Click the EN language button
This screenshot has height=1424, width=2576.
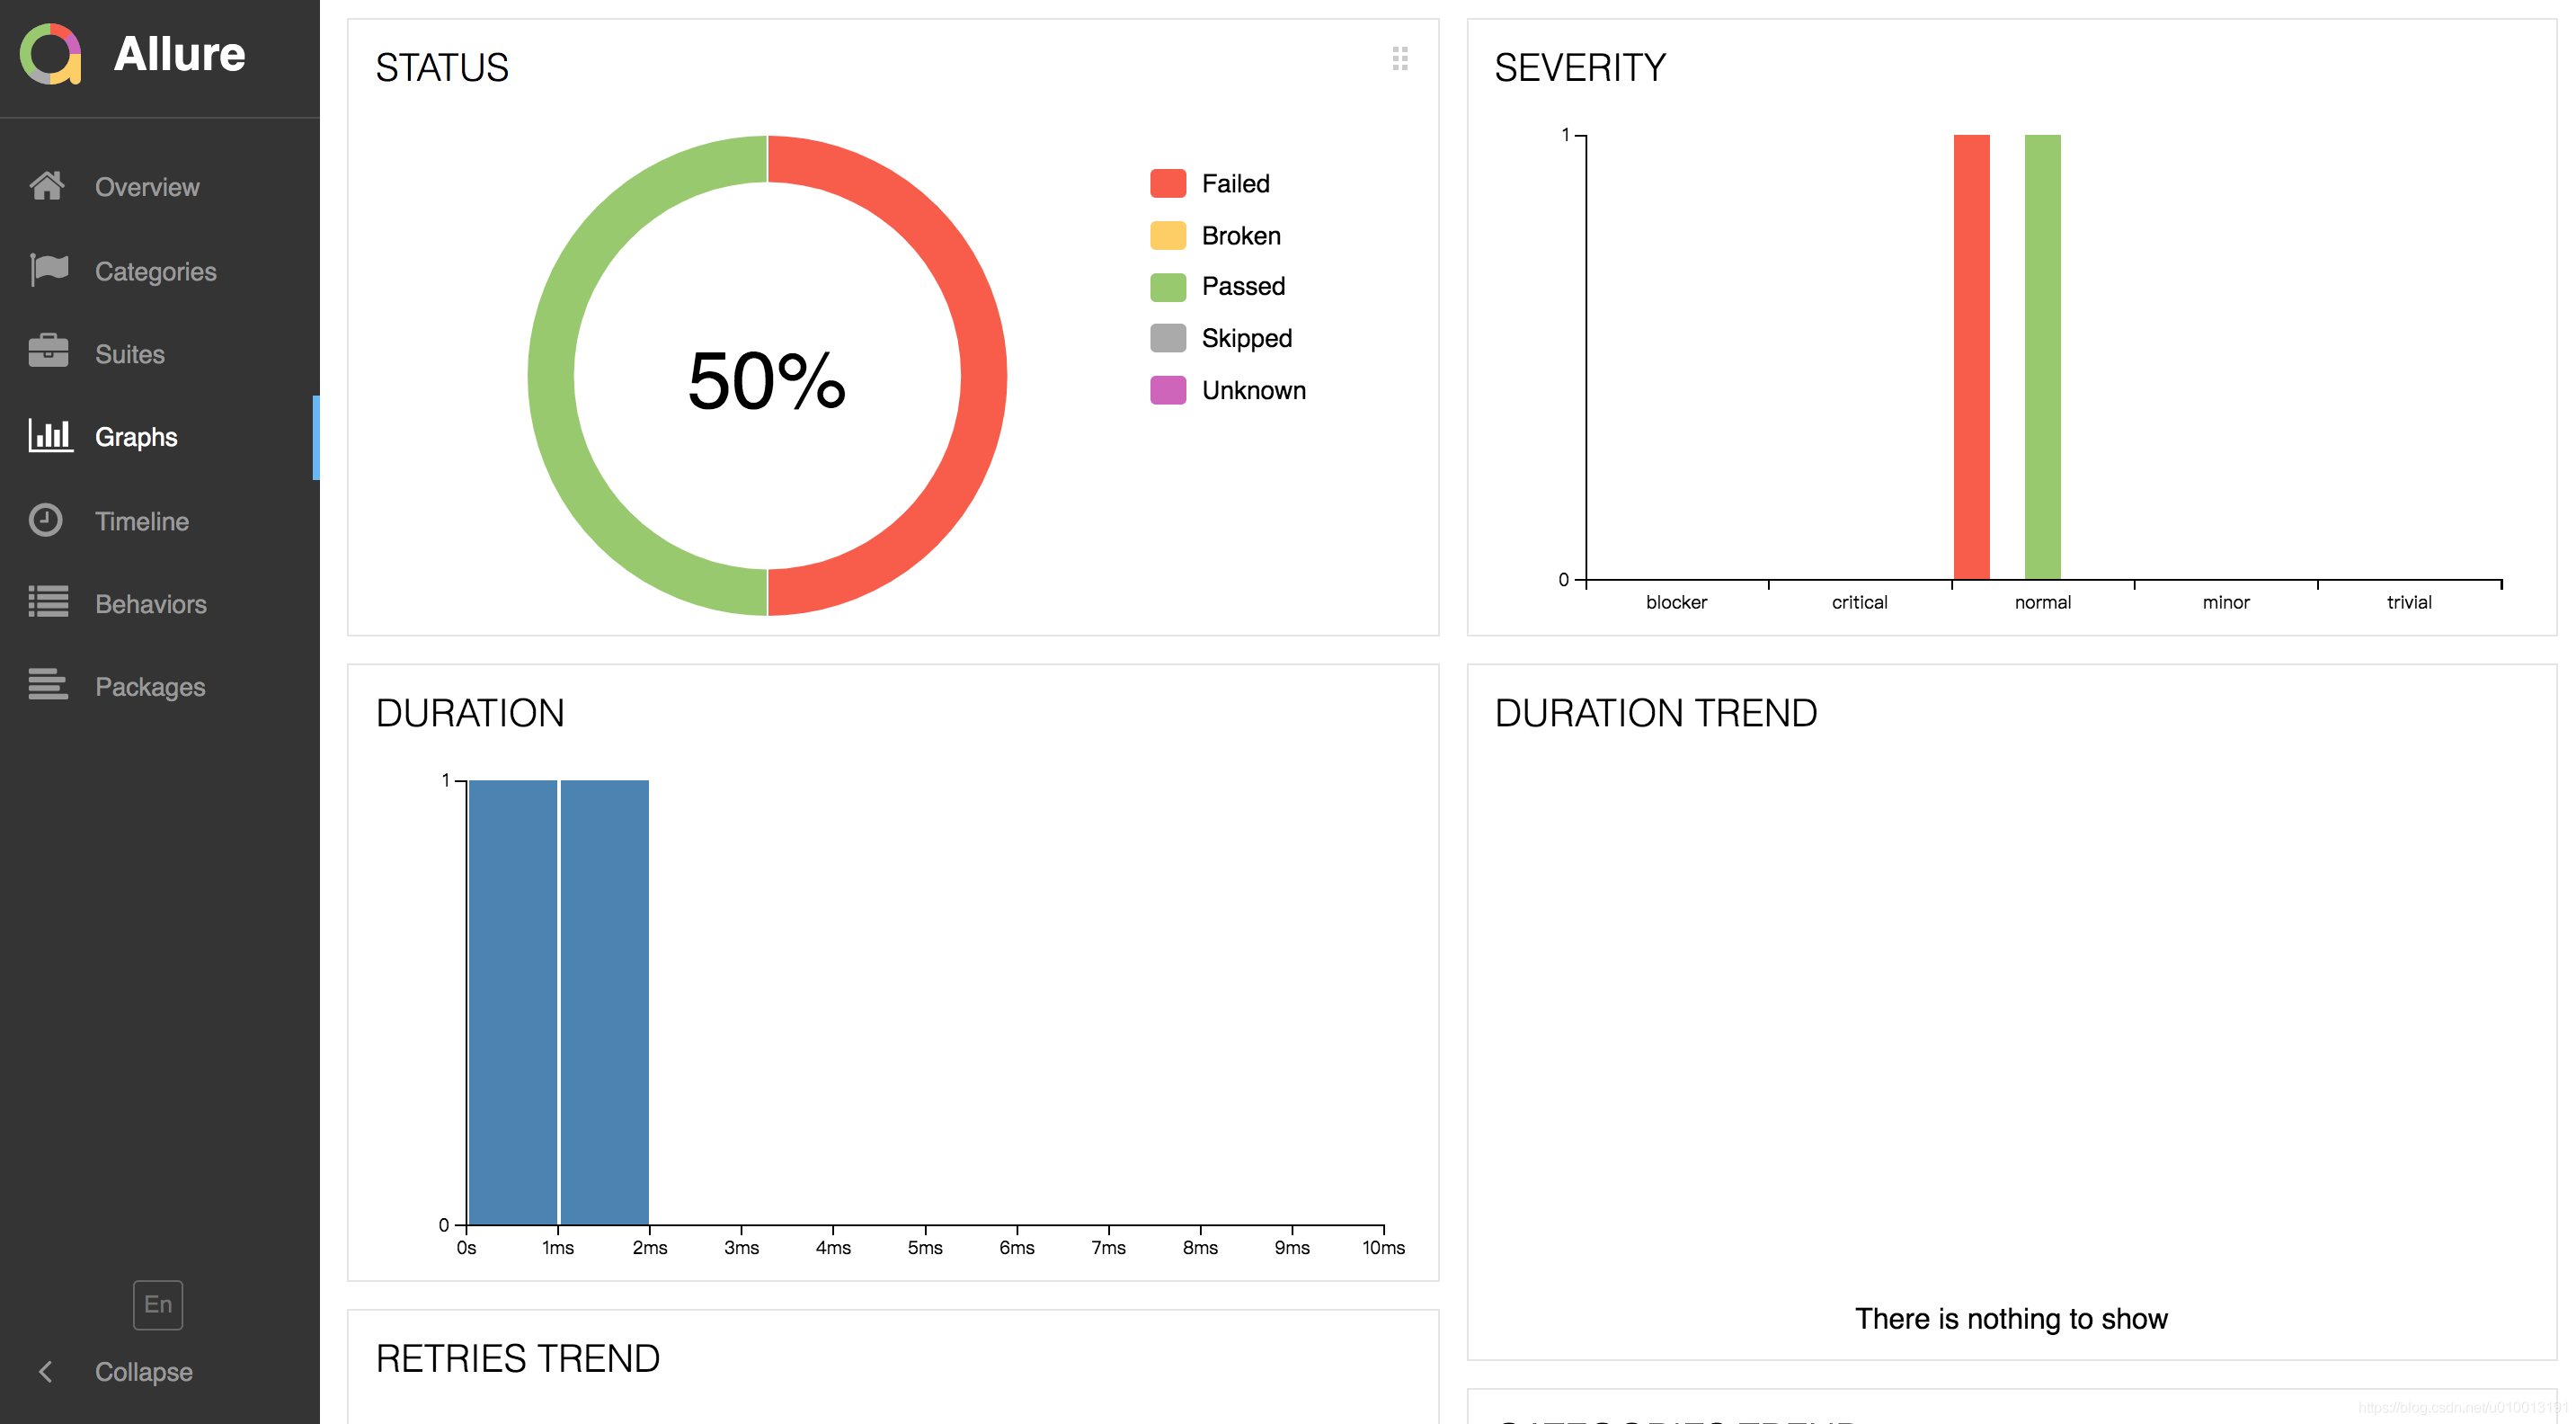click(159, 1304)
